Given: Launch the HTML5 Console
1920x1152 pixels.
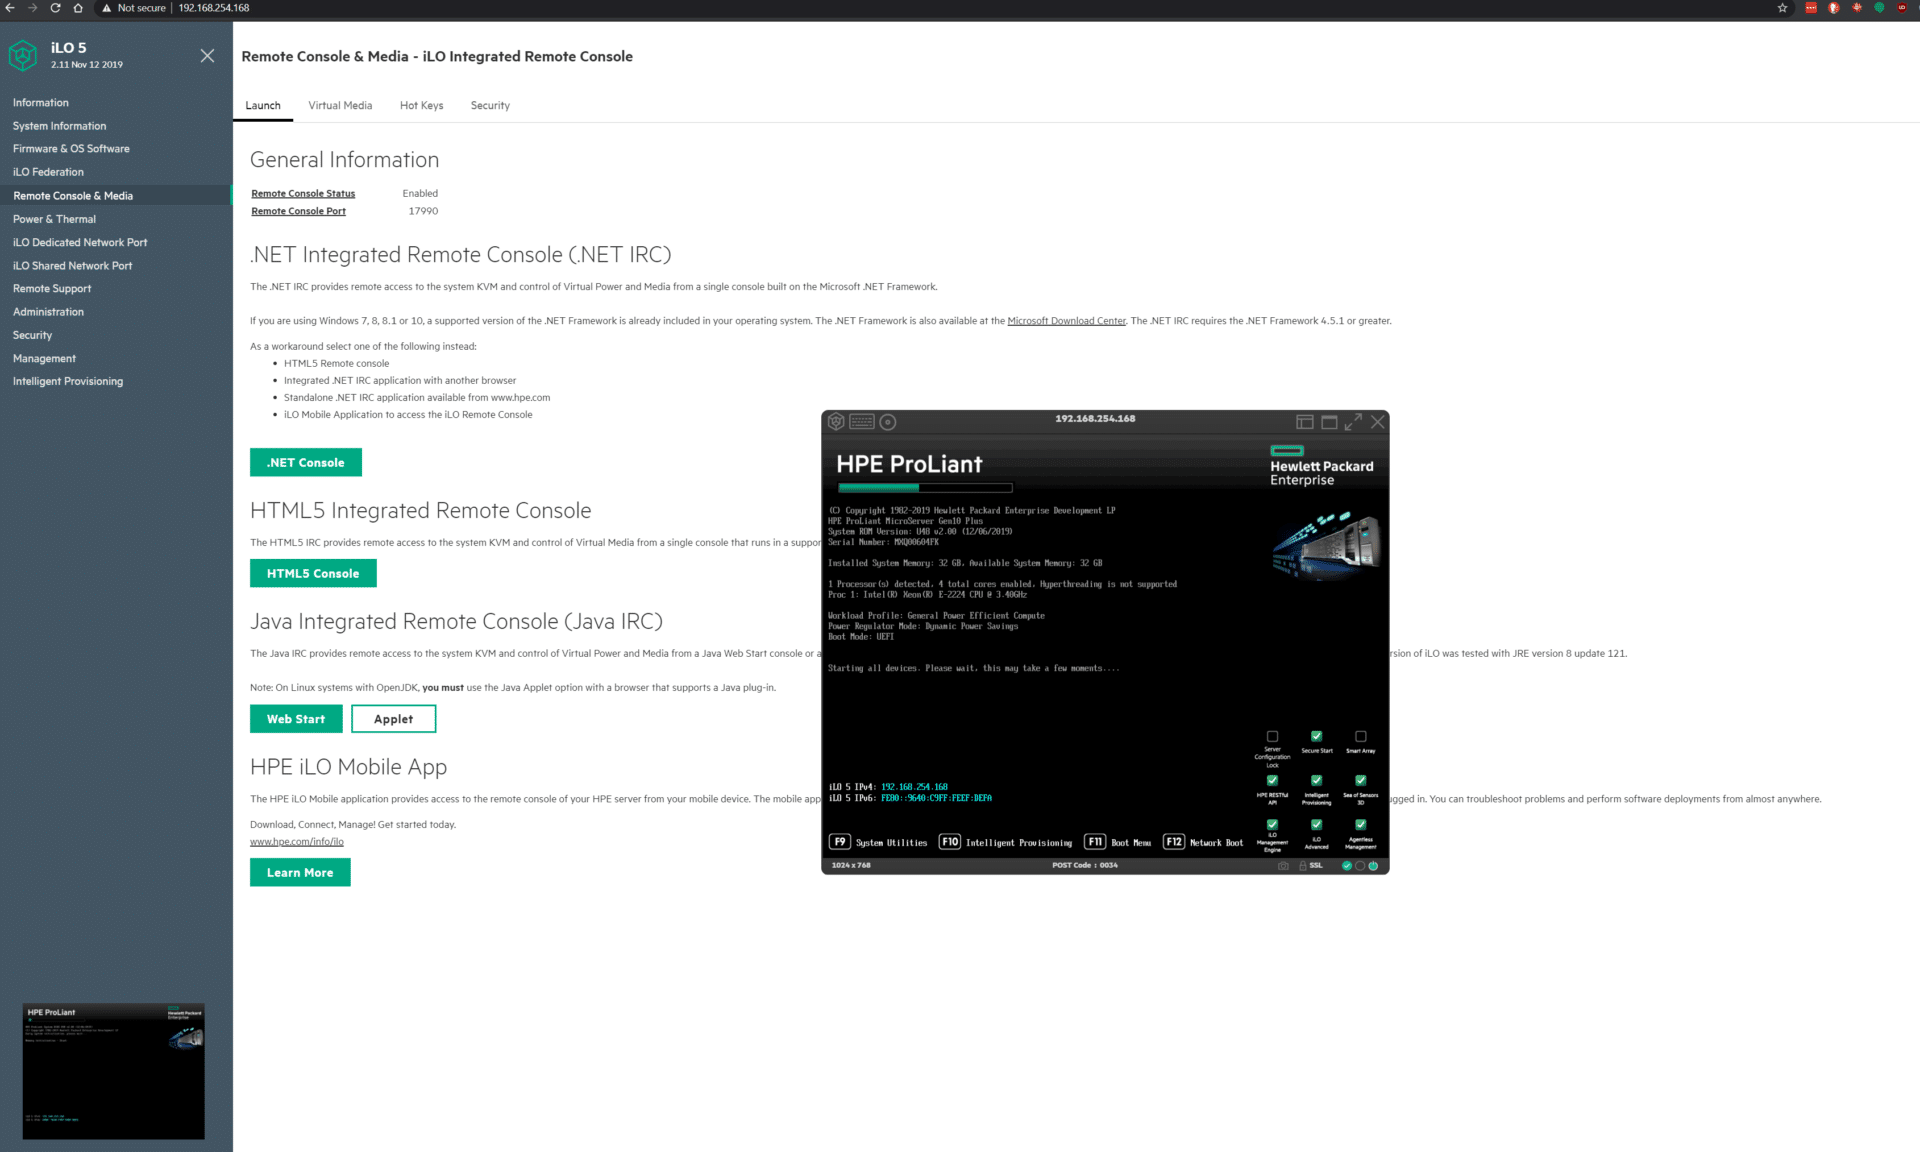Looking at the screenshot, I should coord(313,573).
